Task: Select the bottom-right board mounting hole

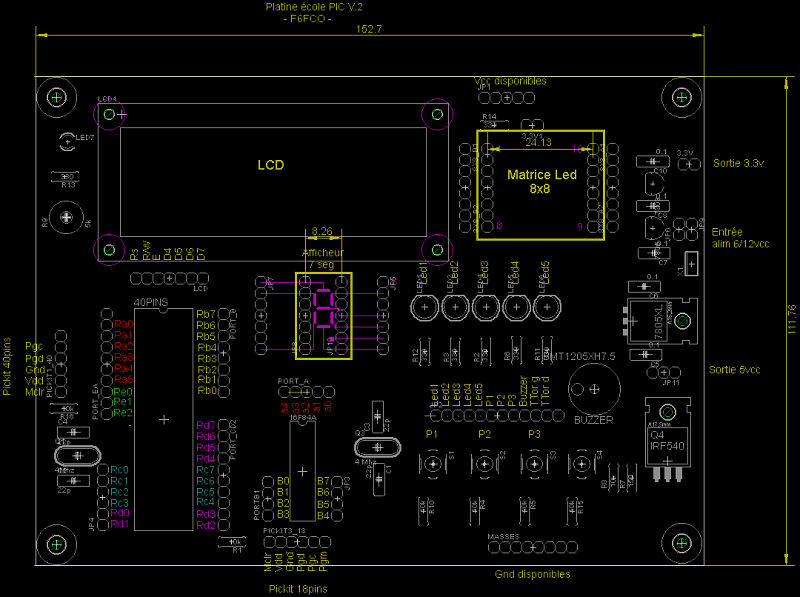Action: [x=683, y=544]
